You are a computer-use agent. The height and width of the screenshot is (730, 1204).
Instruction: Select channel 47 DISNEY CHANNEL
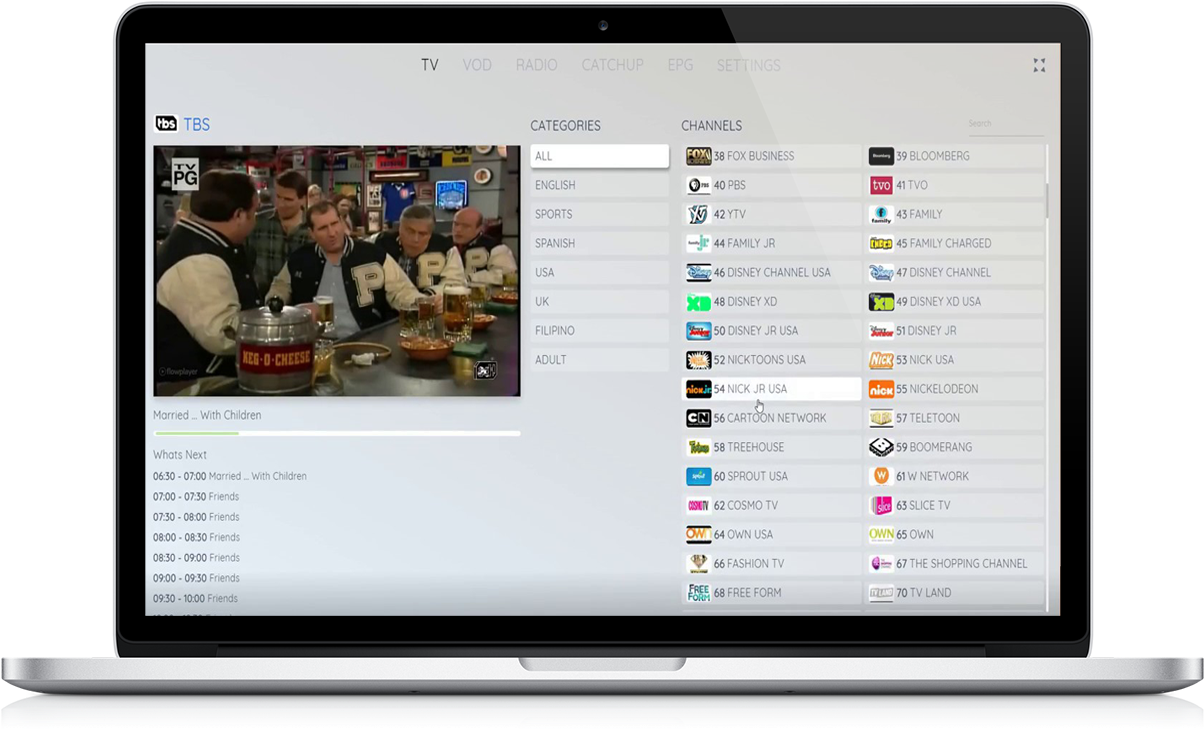[x=955, y=272]
